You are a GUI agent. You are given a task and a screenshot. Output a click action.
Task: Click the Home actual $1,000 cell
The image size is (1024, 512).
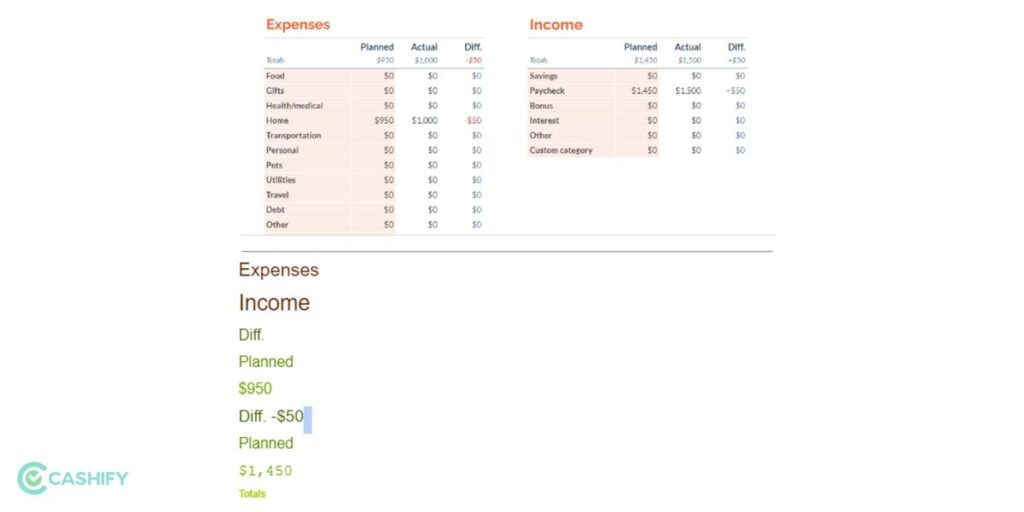(x=424, y=121)
